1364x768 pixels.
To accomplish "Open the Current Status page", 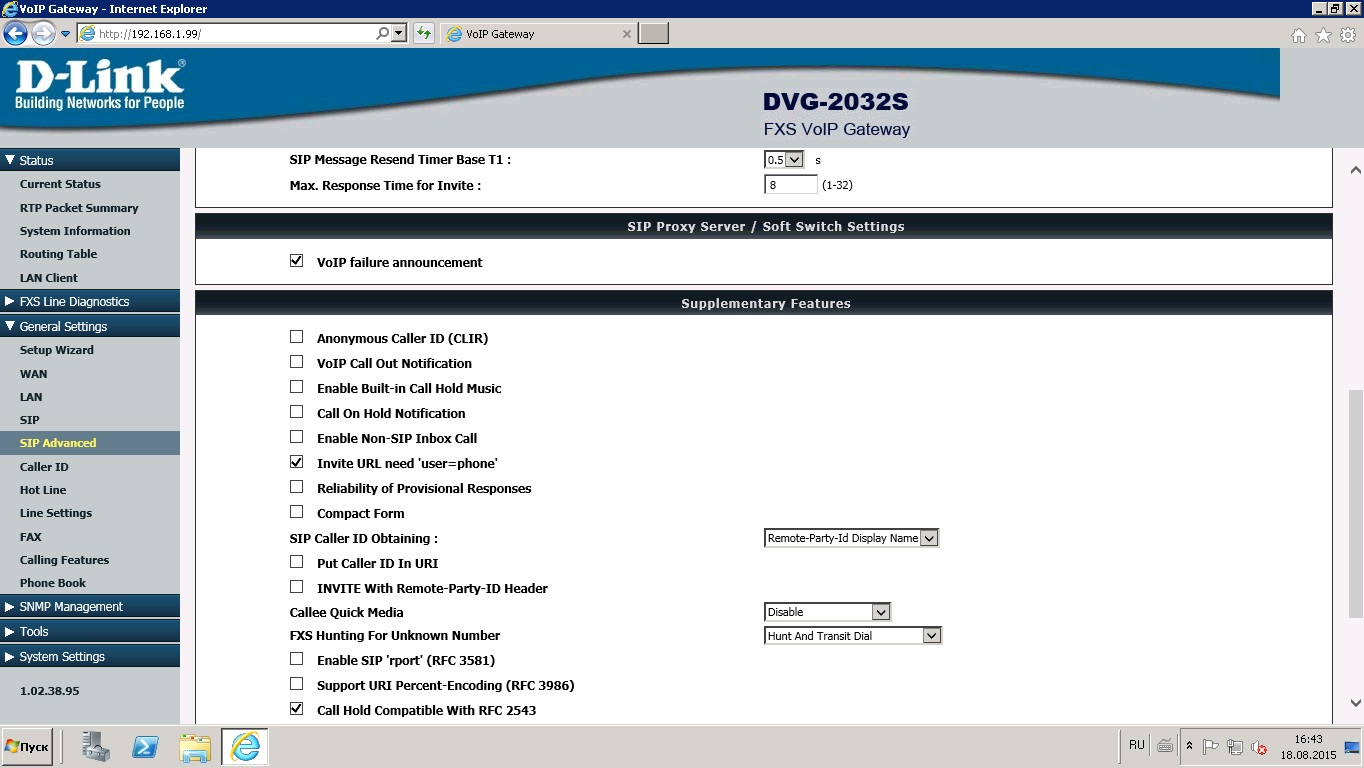I will 60,184.
